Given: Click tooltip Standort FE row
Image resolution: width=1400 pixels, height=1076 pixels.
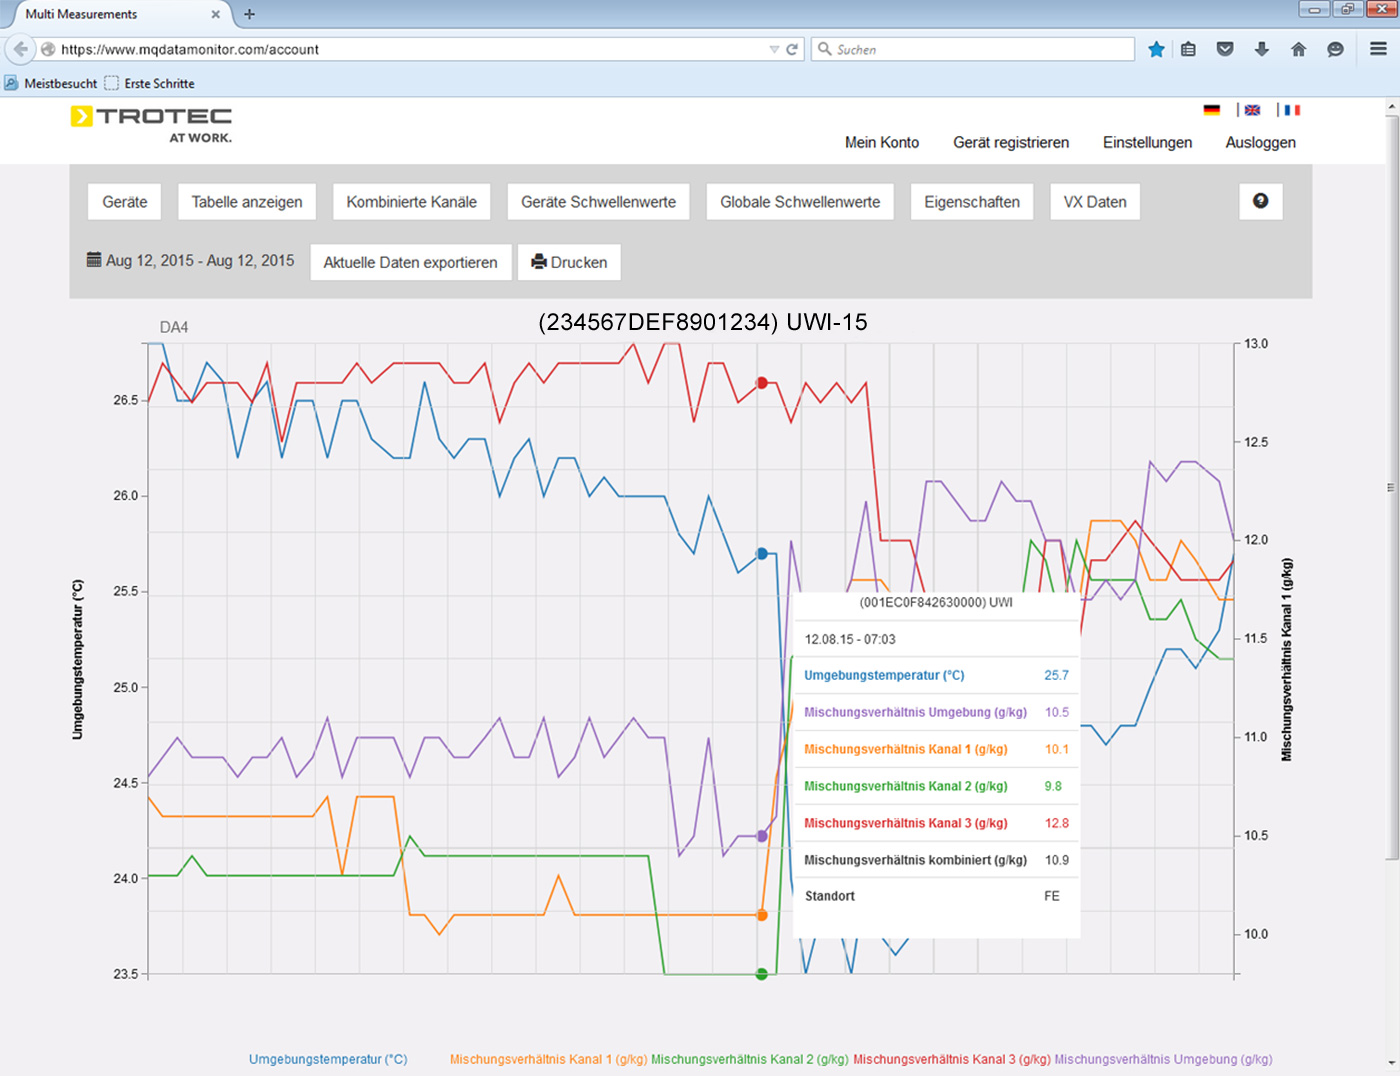Looking at the screenshot, I should (x=937, y=896).
